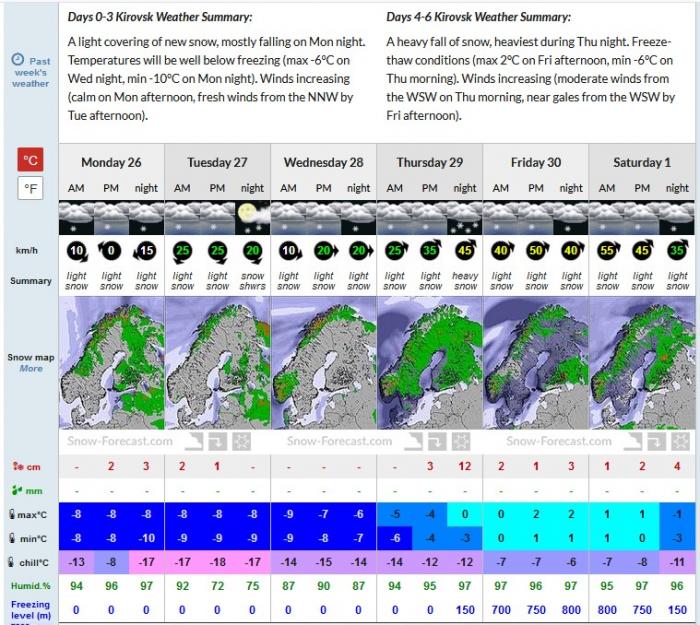Screen dimensions: 700x625
Task: Click arrows icon under Thursday map
Action: (x=437, y=442)
